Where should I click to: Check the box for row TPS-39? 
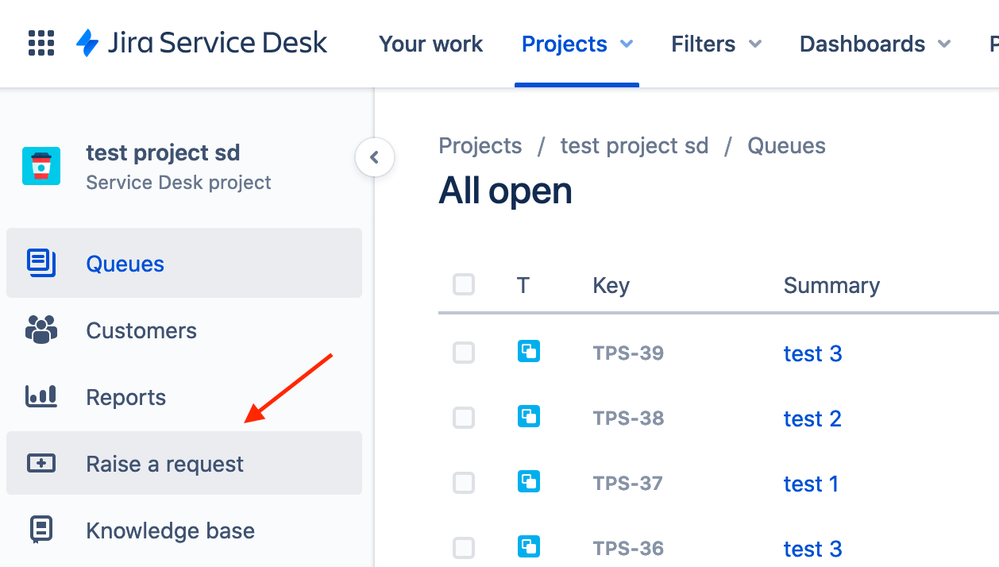464,352
